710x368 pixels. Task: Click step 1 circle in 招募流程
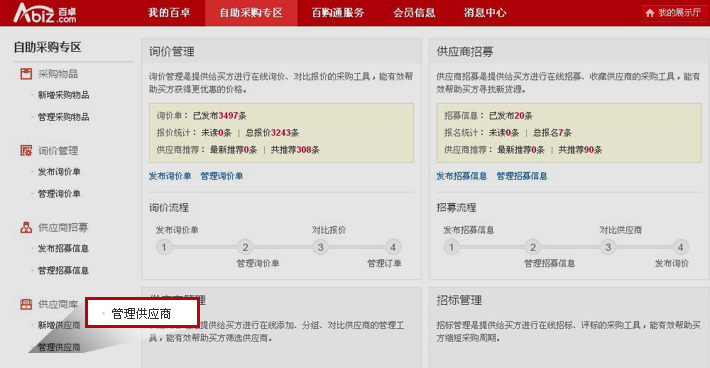click(451, 247)
